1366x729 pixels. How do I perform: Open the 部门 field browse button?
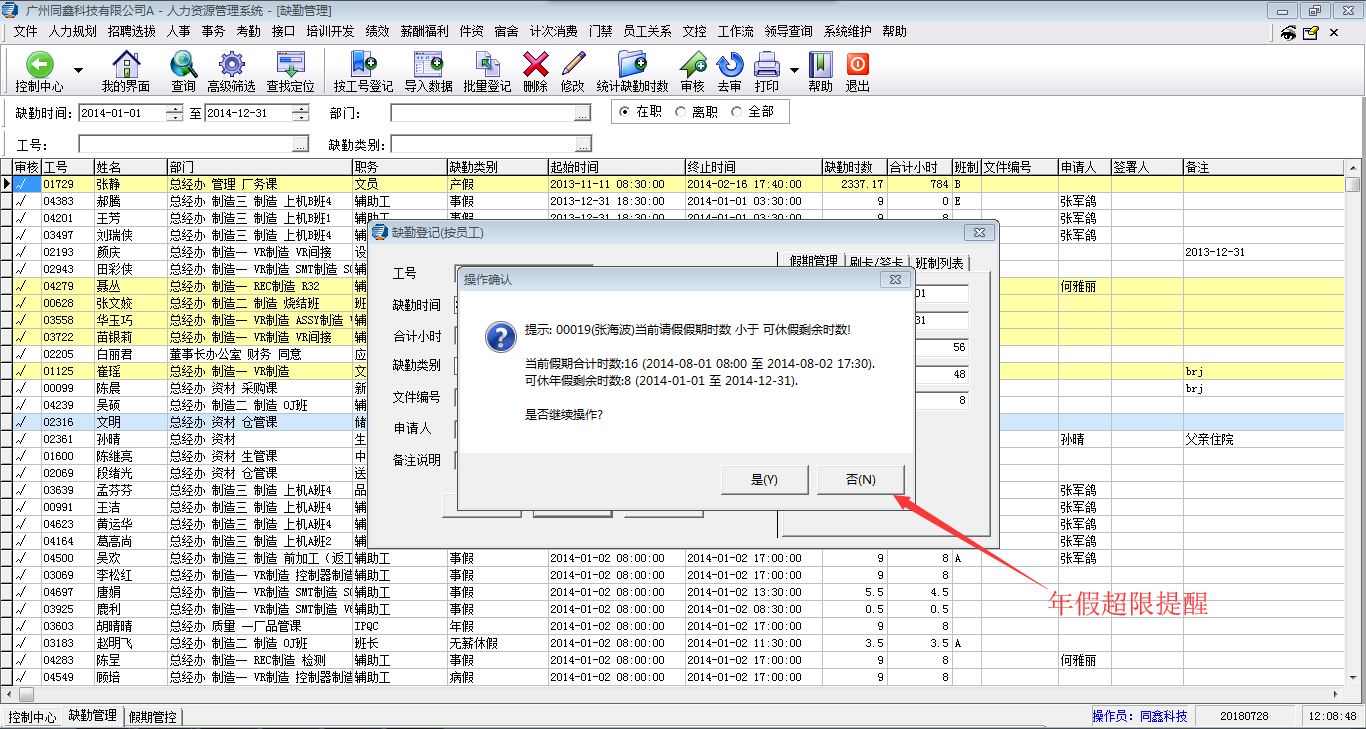582,114
